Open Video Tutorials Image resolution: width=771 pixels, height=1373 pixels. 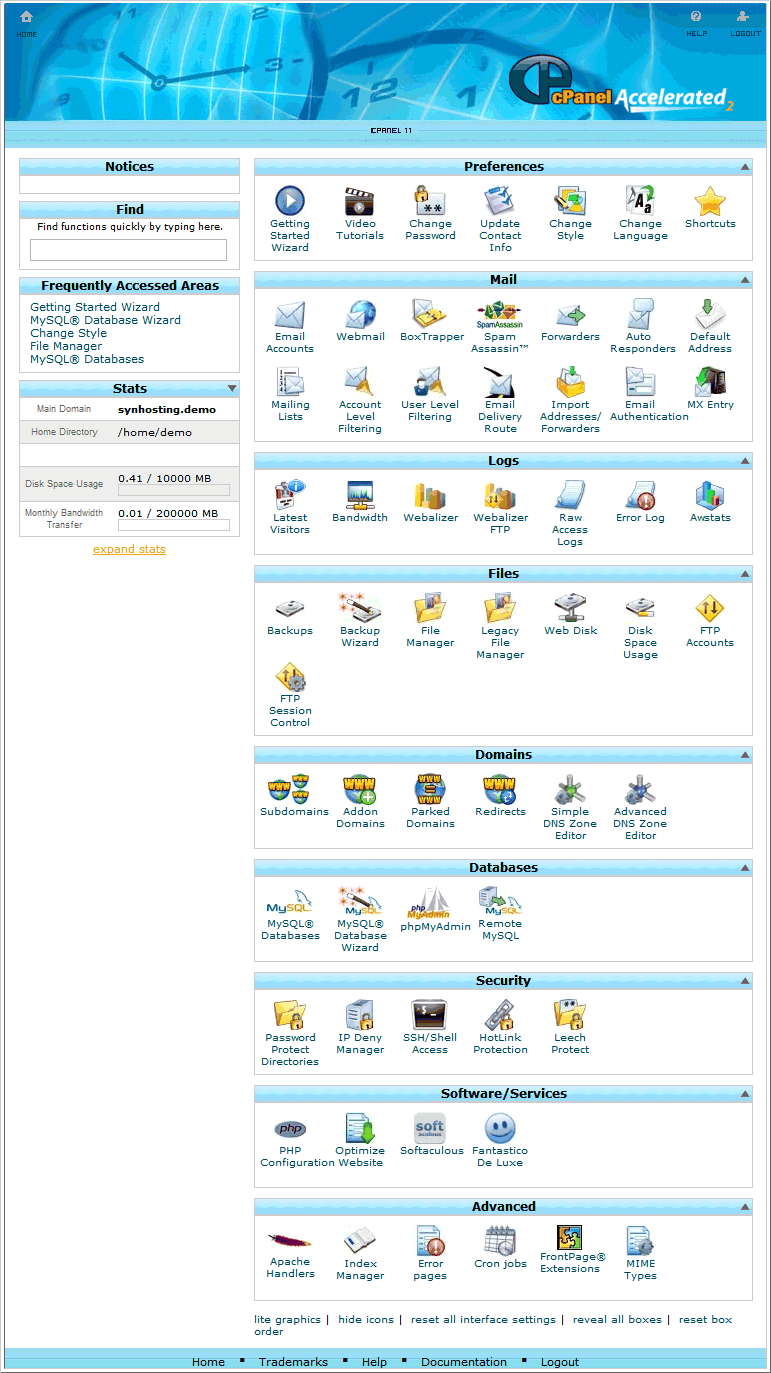tap(360, 201)
